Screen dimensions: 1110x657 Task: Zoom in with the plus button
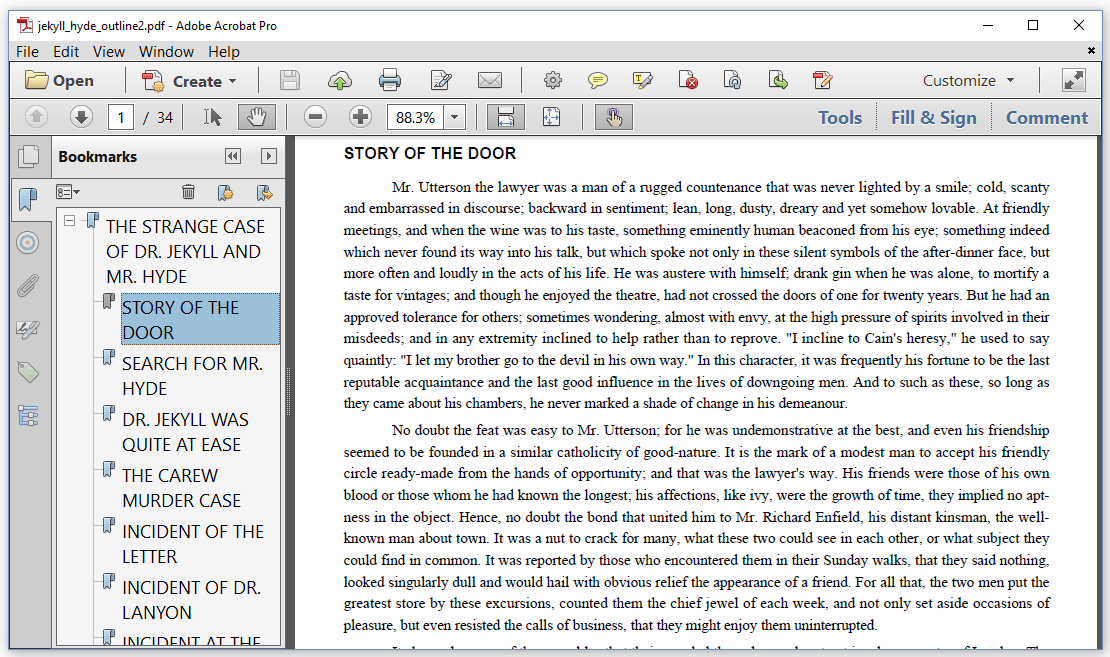coord(360,117)
